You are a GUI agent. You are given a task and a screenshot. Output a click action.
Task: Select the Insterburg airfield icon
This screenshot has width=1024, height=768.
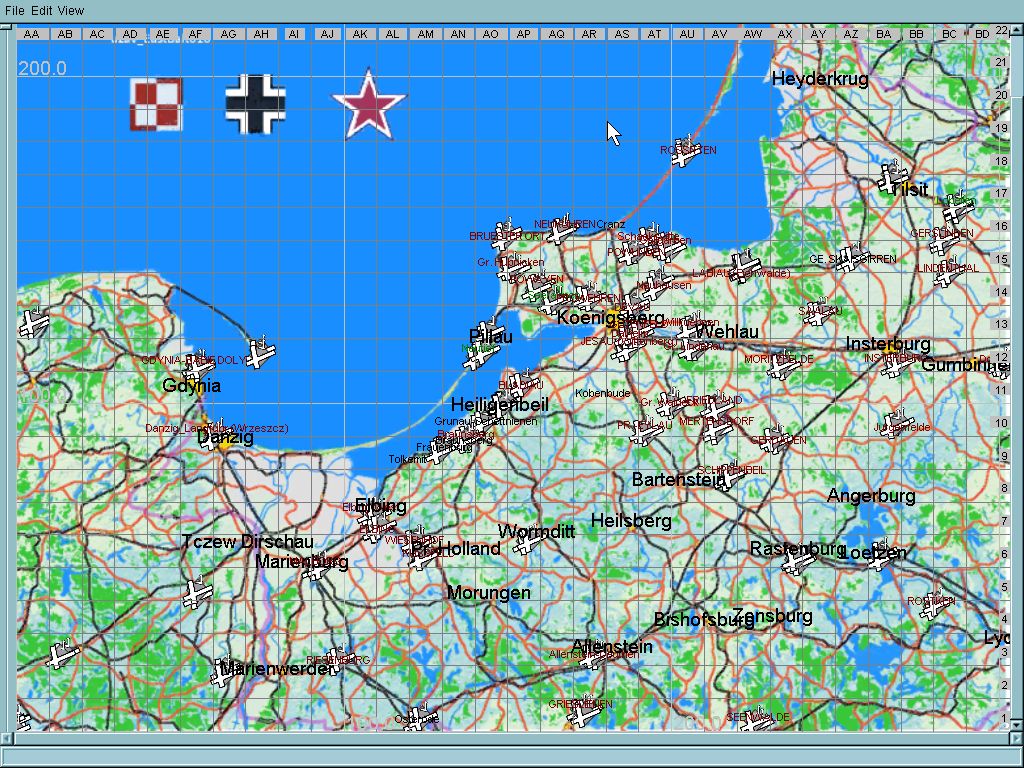(896, 362)
